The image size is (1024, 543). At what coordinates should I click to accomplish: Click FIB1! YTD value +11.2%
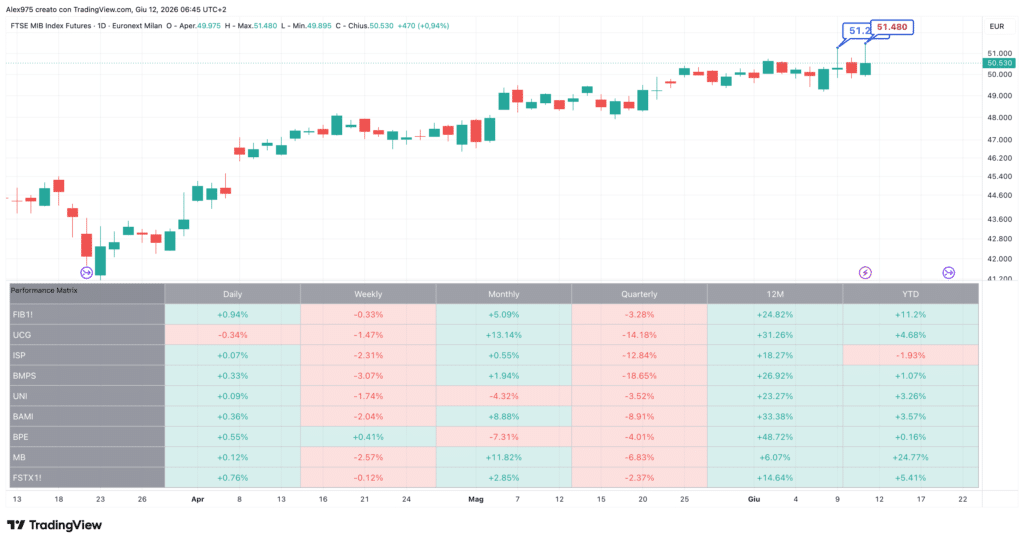pos(910,314)
